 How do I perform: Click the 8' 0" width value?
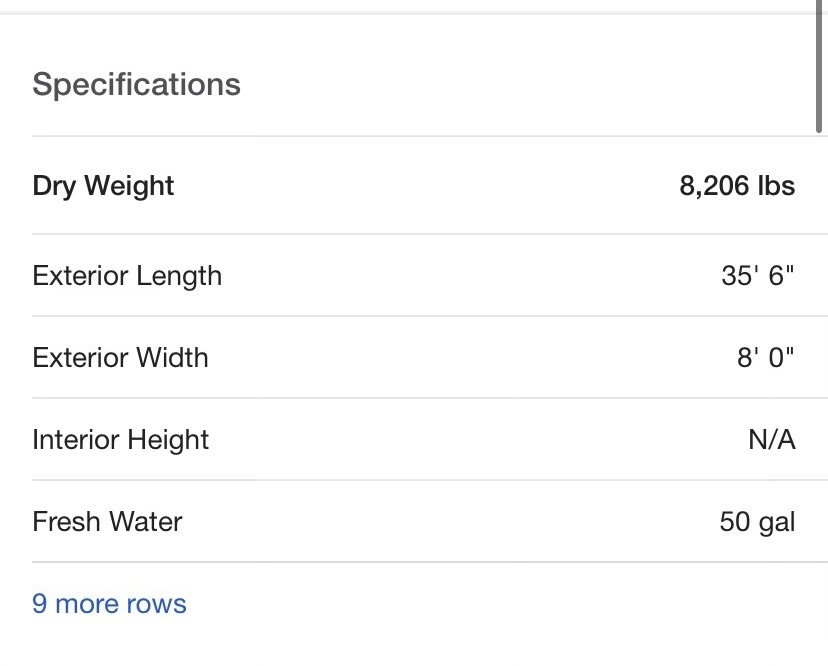click(766, 358)
